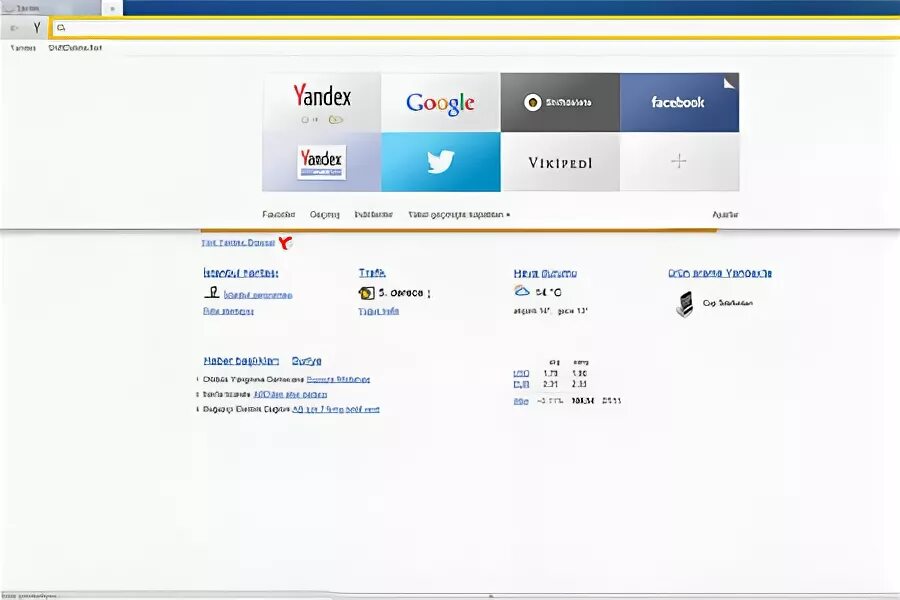Viewport: 900px width, 600px height.
Task: Open the Yandex page preview tile
Action: pyautogui.click(x=321, y=162)
